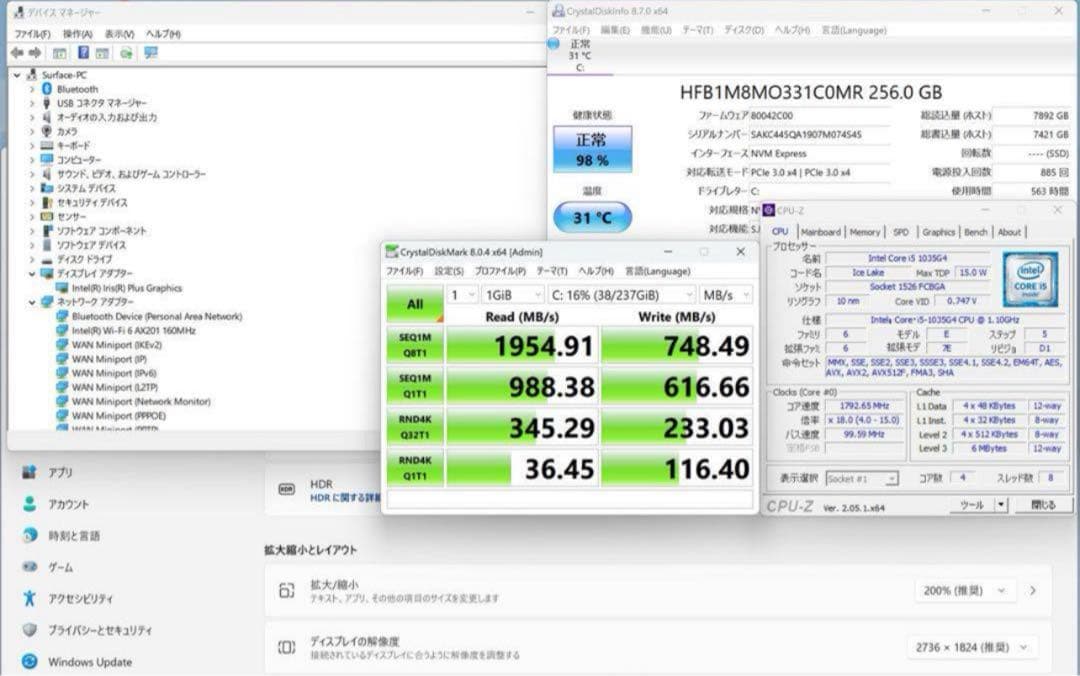
Task: Open the profile menu in CrystalDiskMark
Action: click(x=500, y=271)
